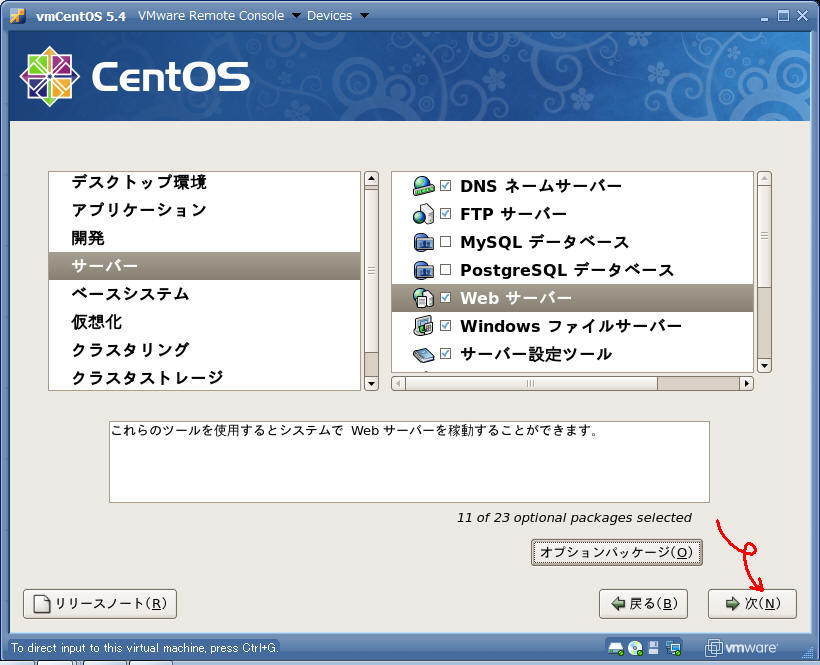Click the DNS ネームサーバー package icon
Image resolution: width=820 pixels, height=665 pixels.
coord(423,186)
